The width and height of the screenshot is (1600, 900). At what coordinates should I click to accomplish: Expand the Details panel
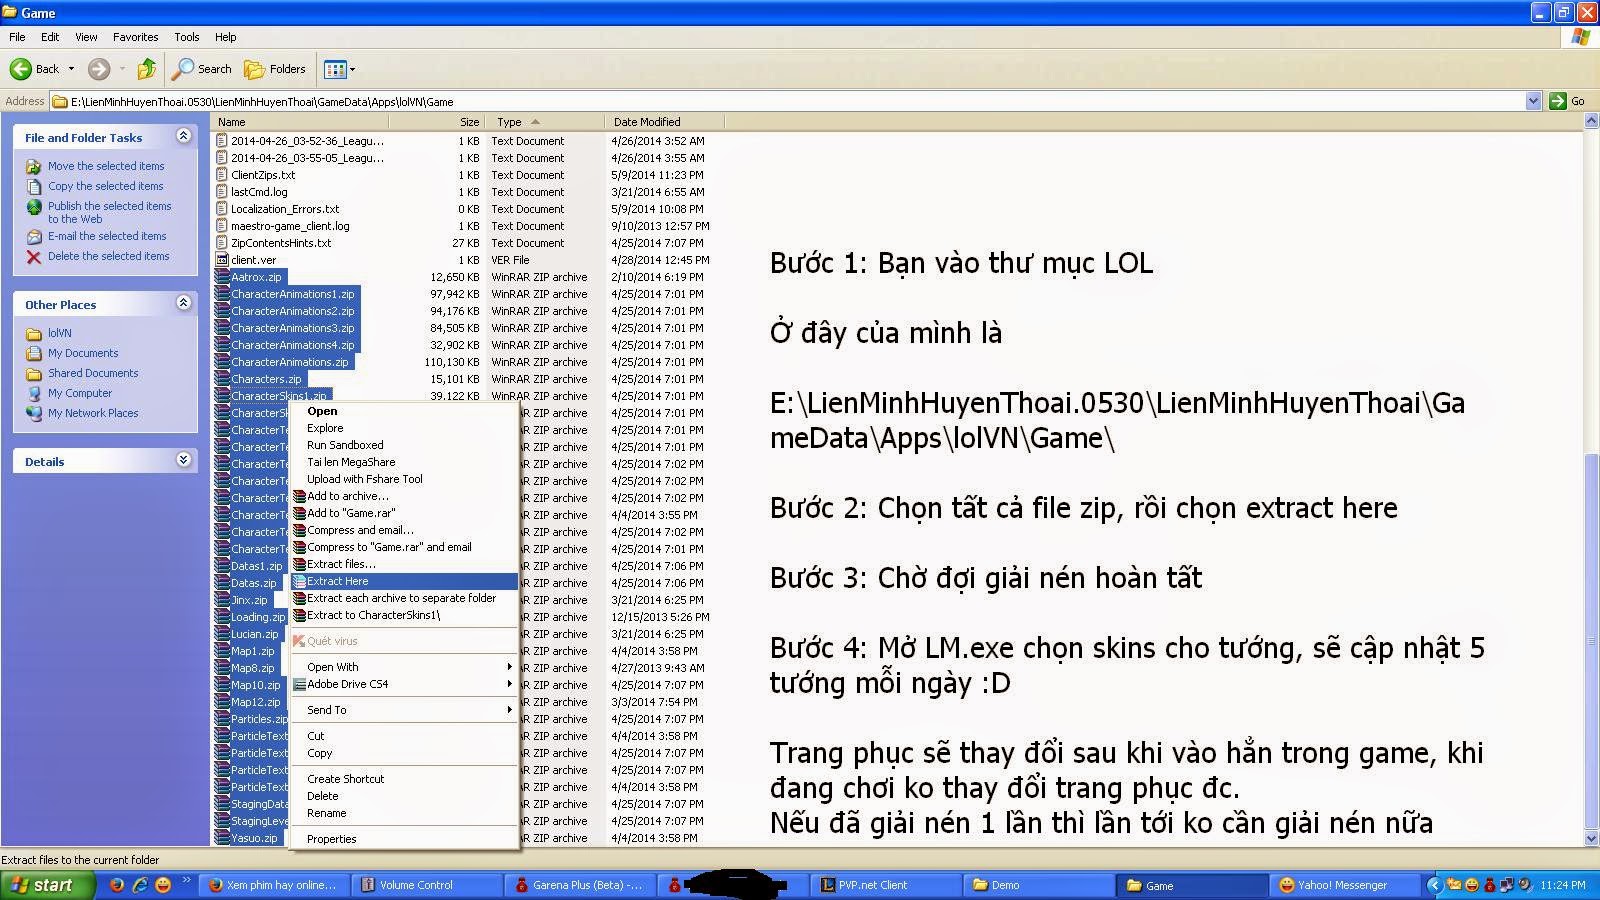click(x=183, y=460)
